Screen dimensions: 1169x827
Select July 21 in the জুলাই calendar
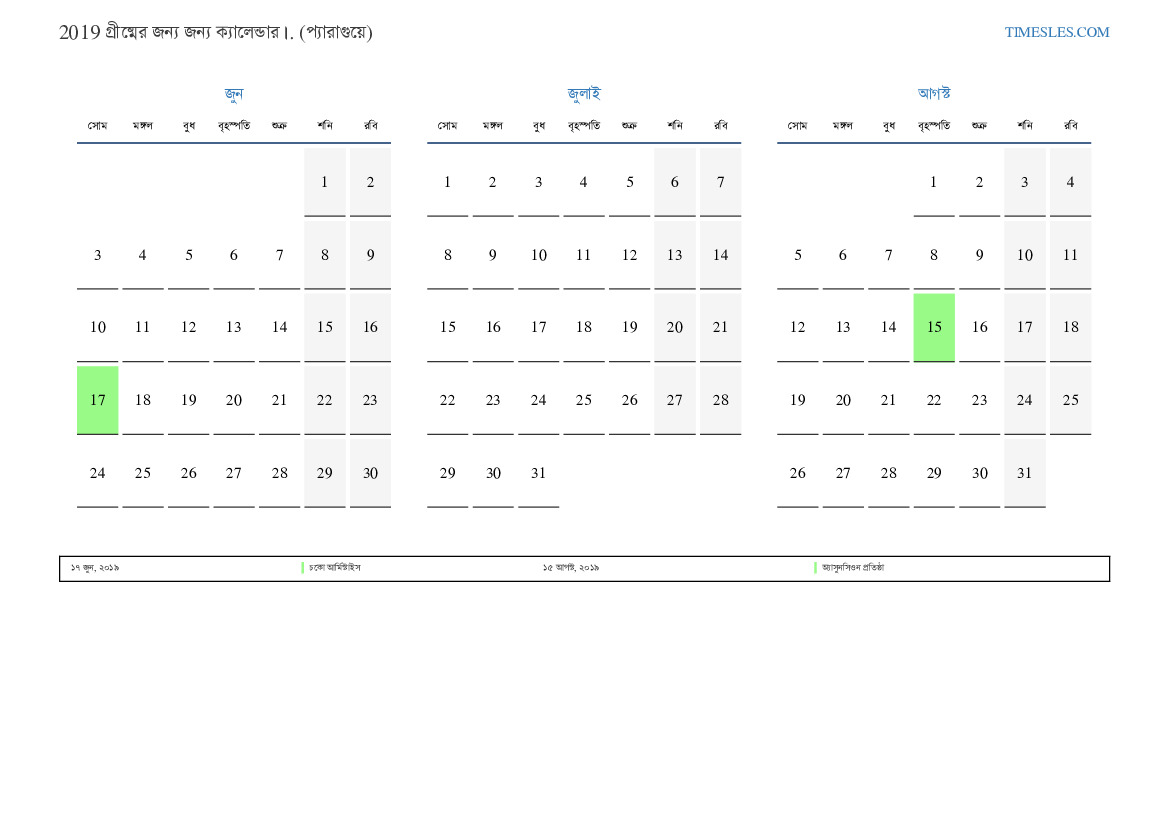point(720,327)
